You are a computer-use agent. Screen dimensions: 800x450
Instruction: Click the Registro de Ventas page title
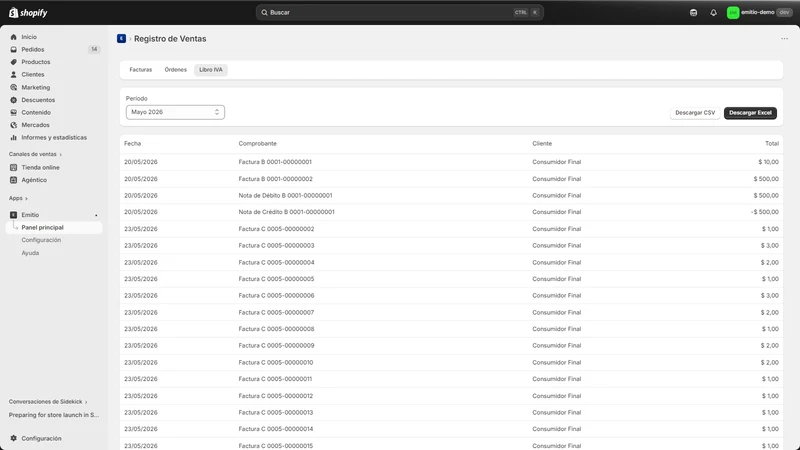(170, 39)
